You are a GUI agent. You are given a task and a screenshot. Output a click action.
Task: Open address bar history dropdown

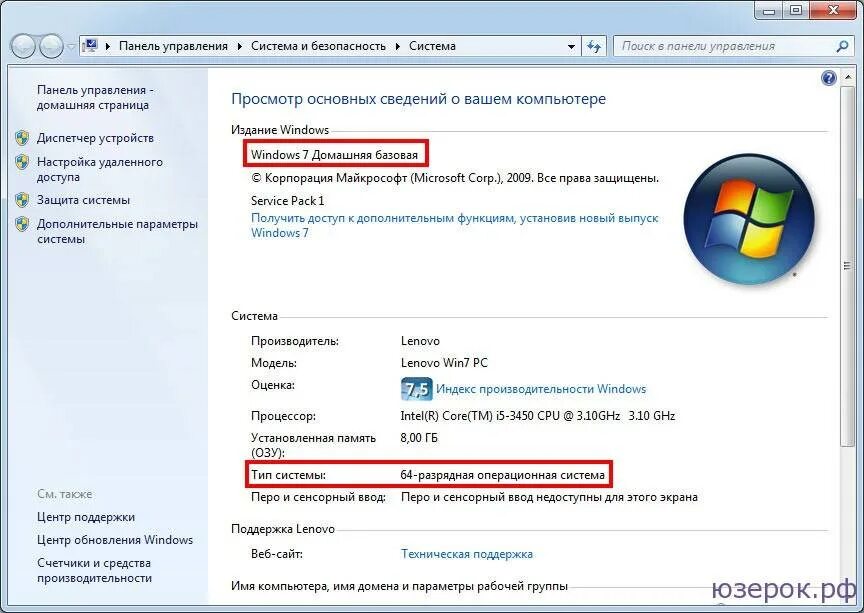coord(571,47)
